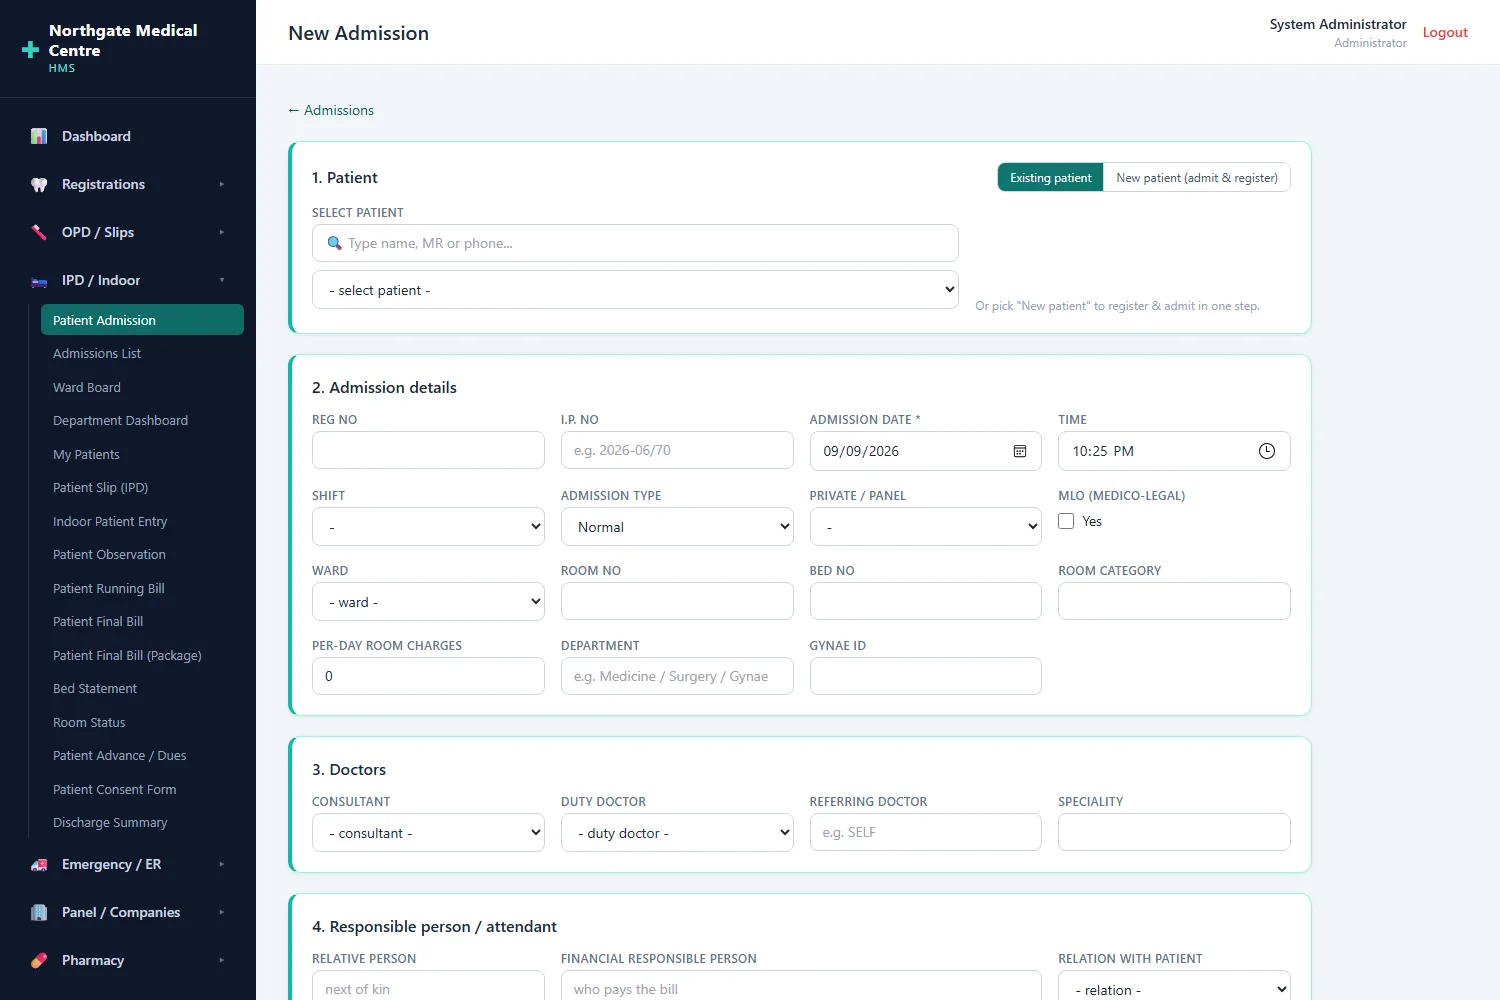Click the search magnifier icon in patient field
1500x1000 pixels.
pos(335,243)
